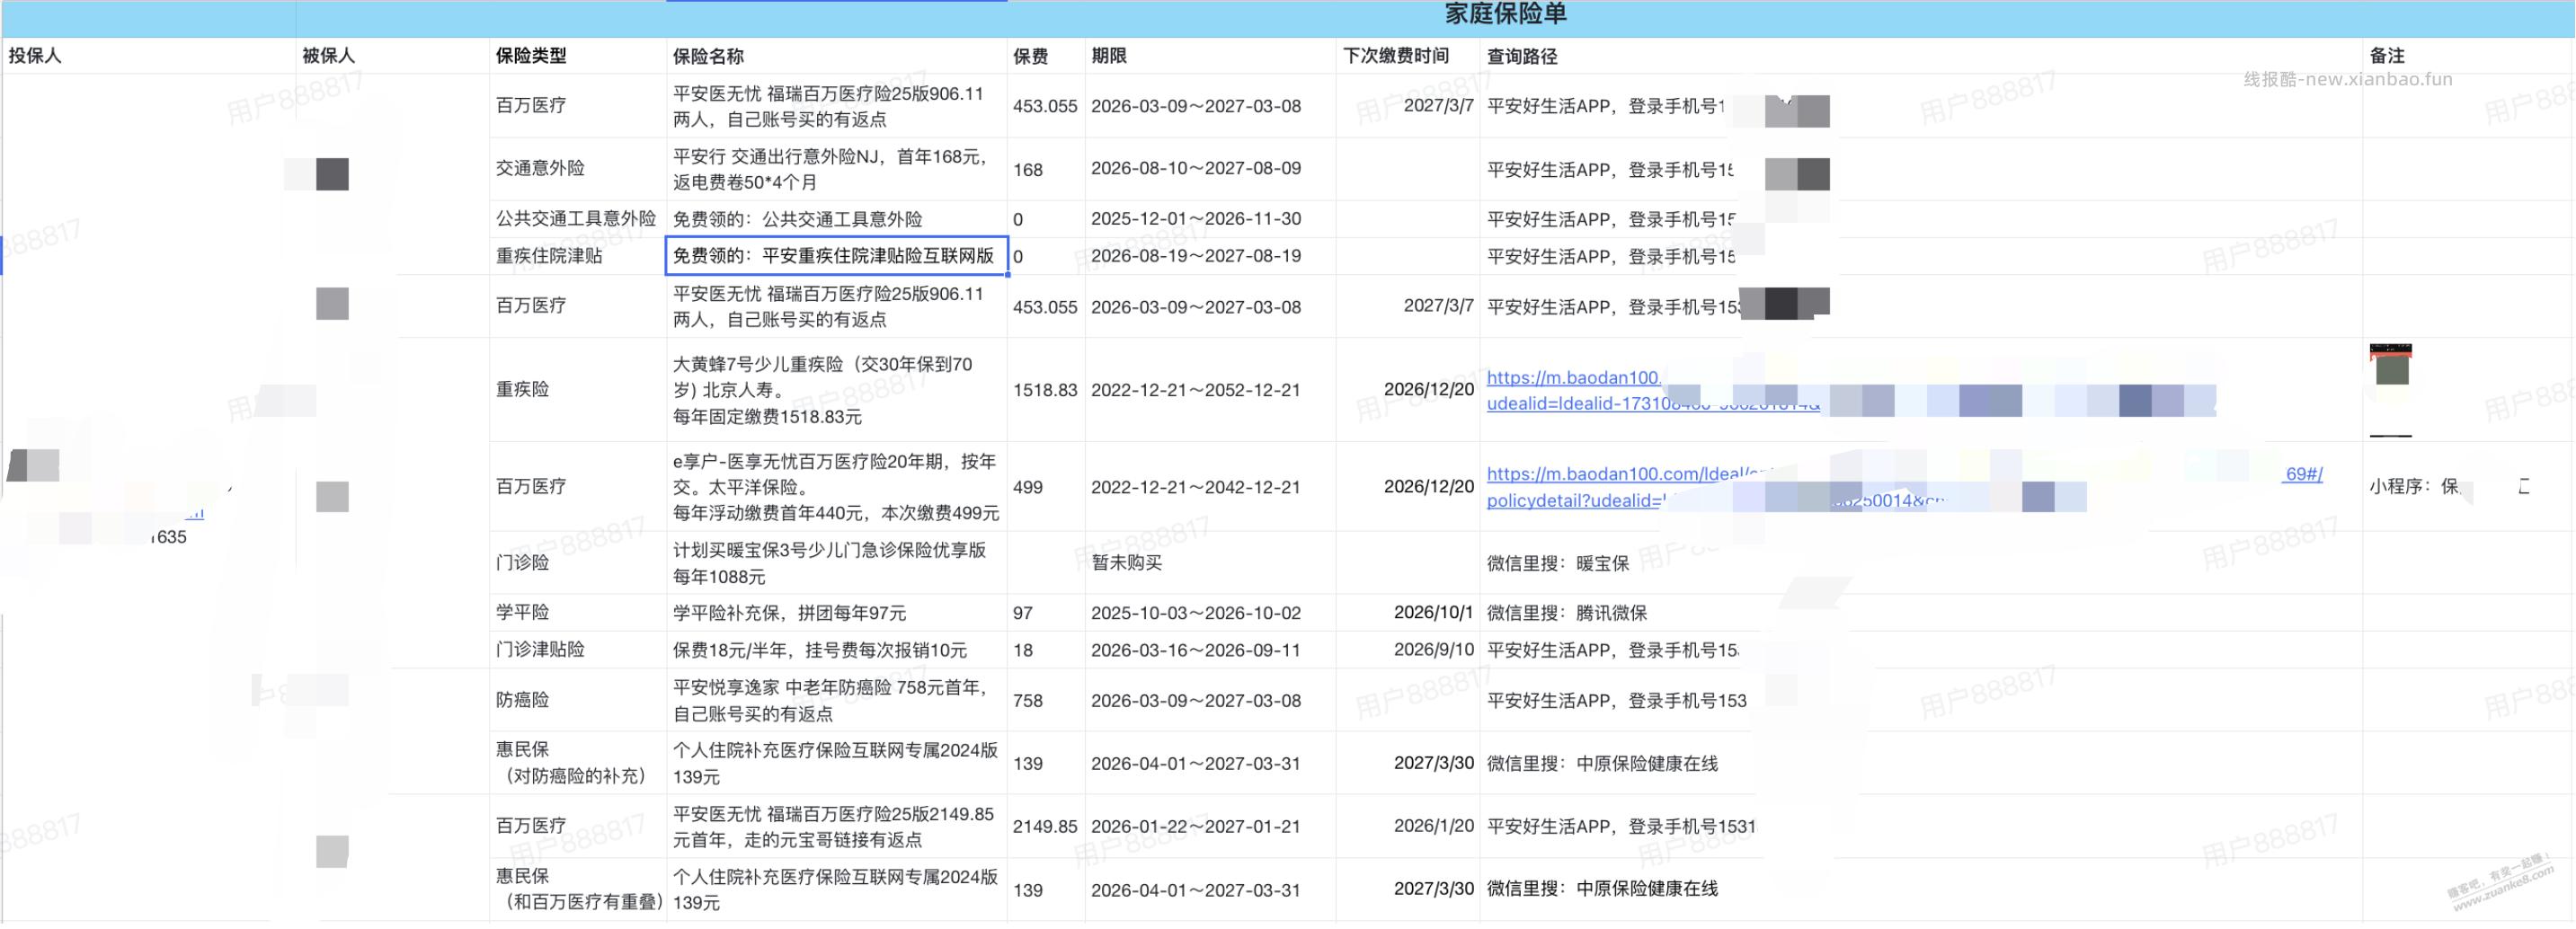The image size is (2576, 929).
Task: Click the premium cell 1518.83
Action: point(1045,390)
